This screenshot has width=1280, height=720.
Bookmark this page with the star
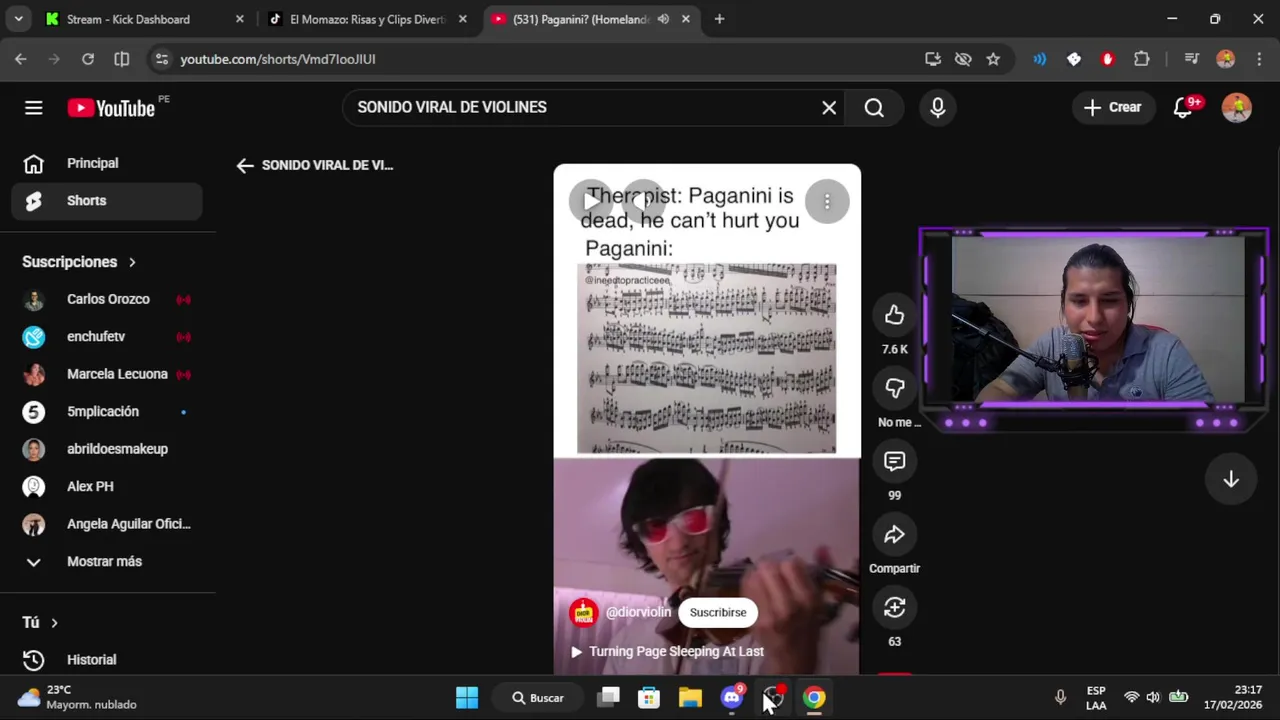click(993, 59)
